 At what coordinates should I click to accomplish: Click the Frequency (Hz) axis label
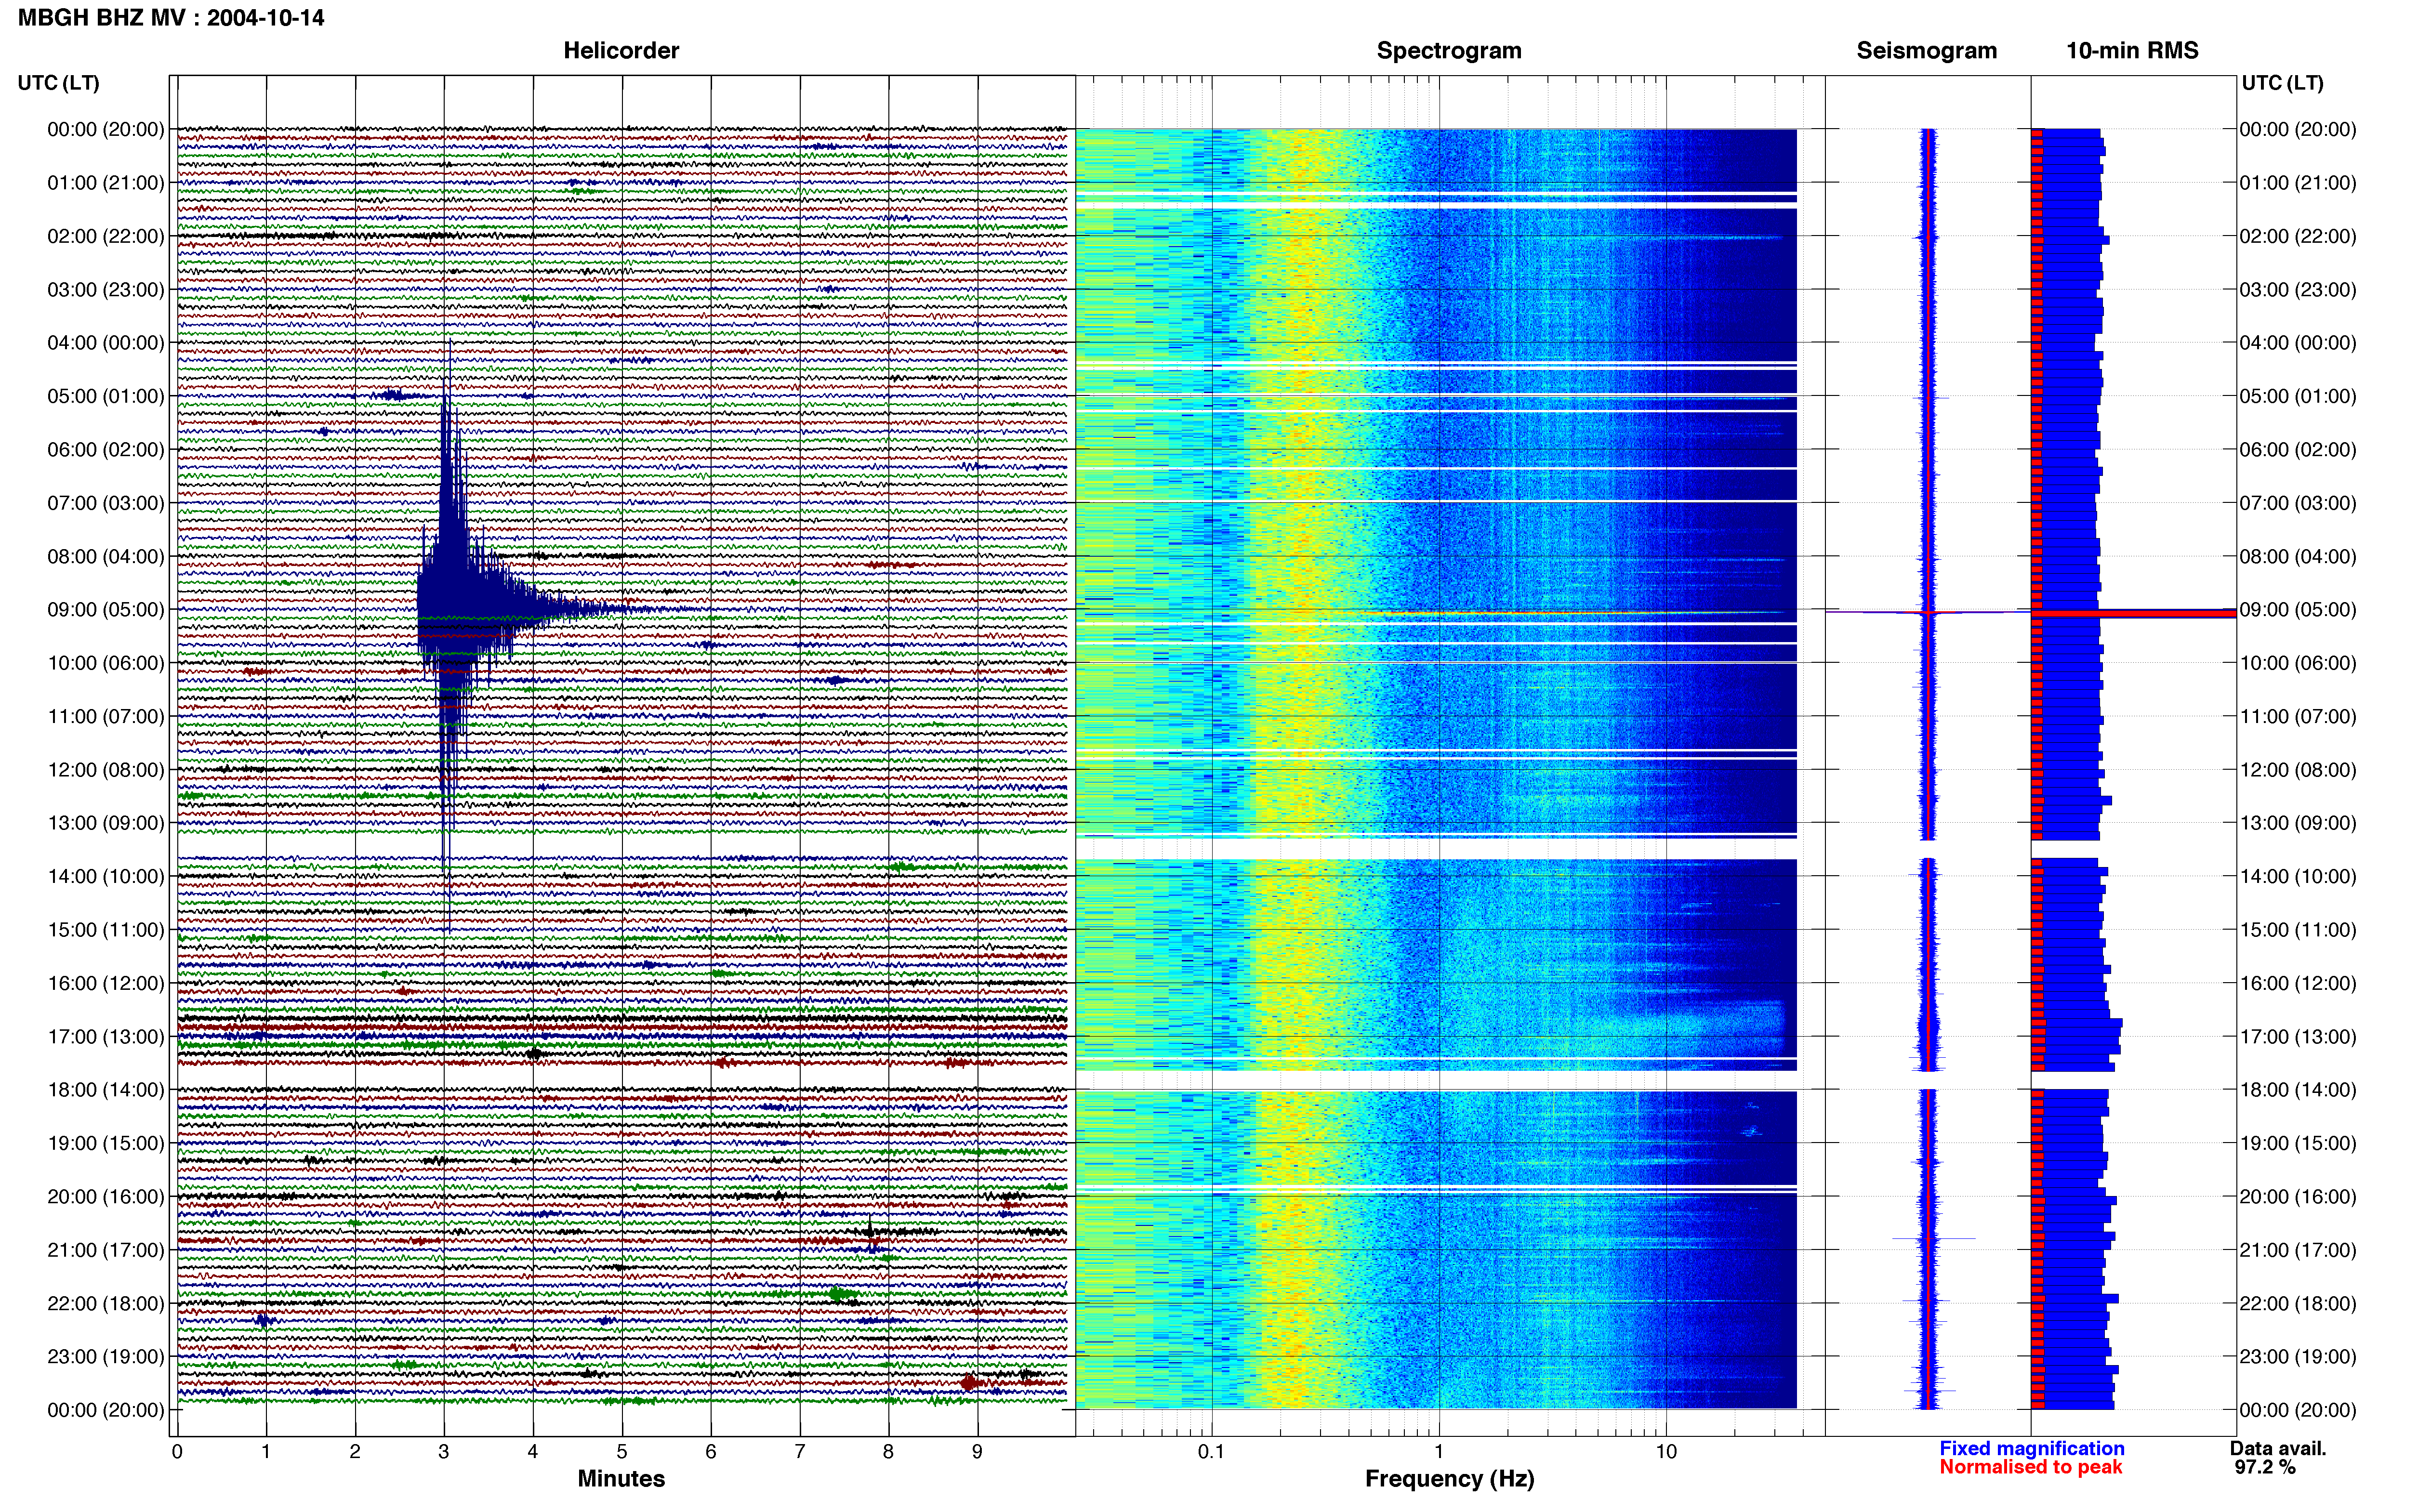click(x=1449, y=1479)
